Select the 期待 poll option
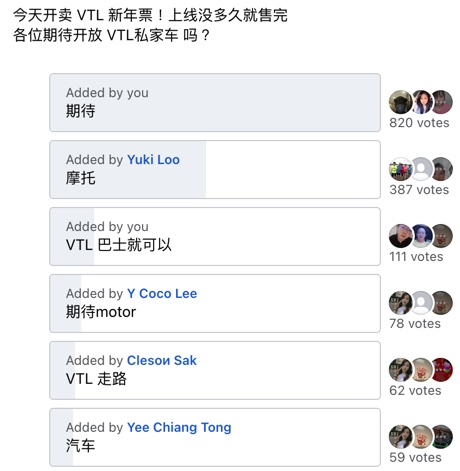The height and width of the screenshot is (471, 460). coord(215,102)
